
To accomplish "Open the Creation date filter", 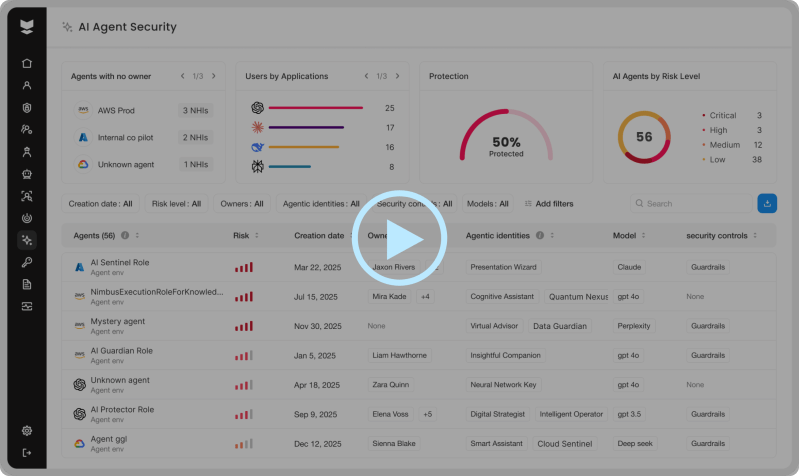I will (x=100, y=203).
